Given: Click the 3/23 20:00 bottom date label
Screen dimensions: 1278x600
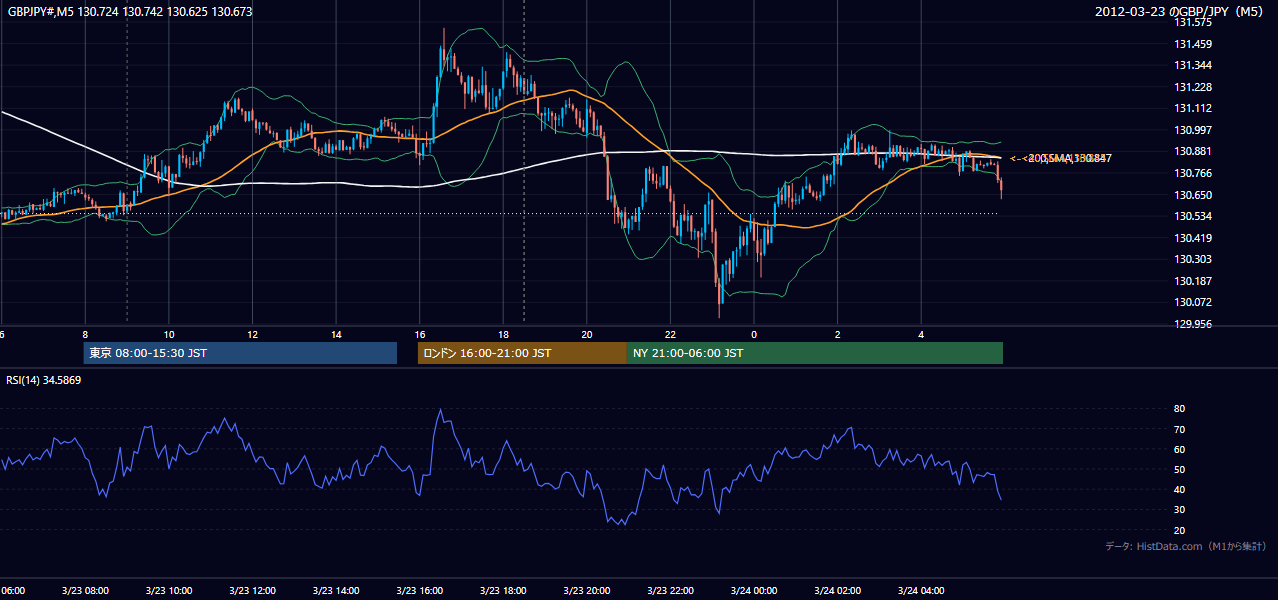Looking at the screenshot, I should point(586,590).
